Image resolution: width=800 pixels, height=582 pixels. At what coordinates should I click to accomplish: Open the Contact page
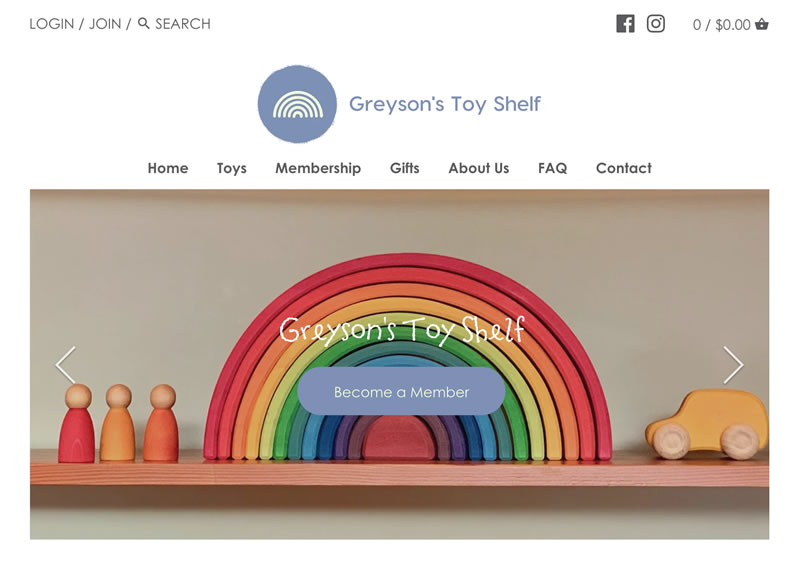point(623,168)
